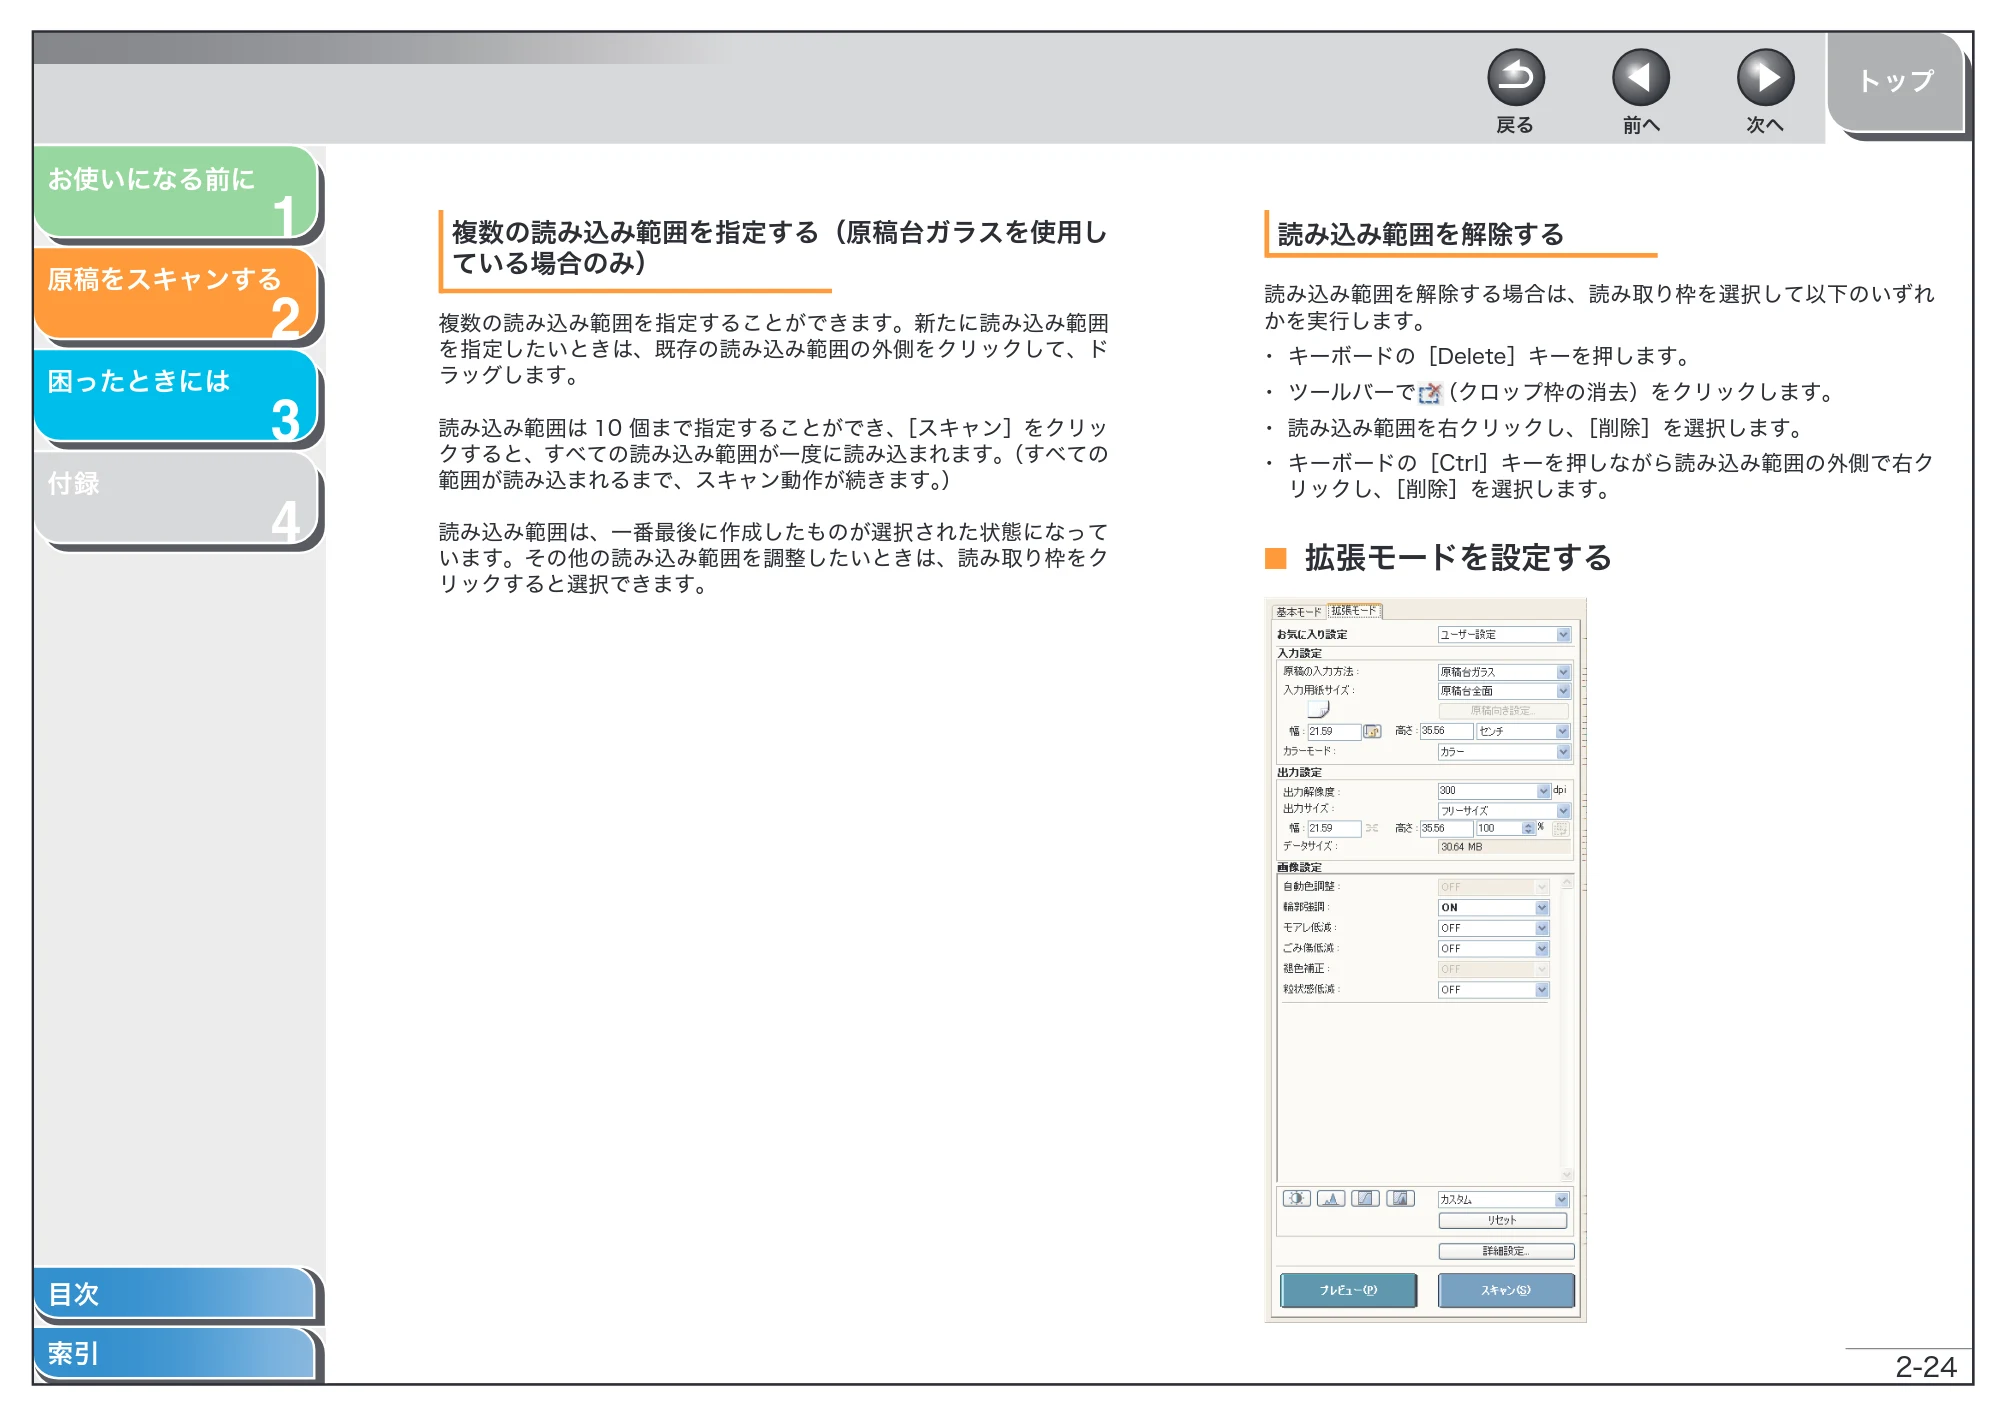Click the リセット button
Screen dimensions: 2000x1415
click(1502, 1220)
